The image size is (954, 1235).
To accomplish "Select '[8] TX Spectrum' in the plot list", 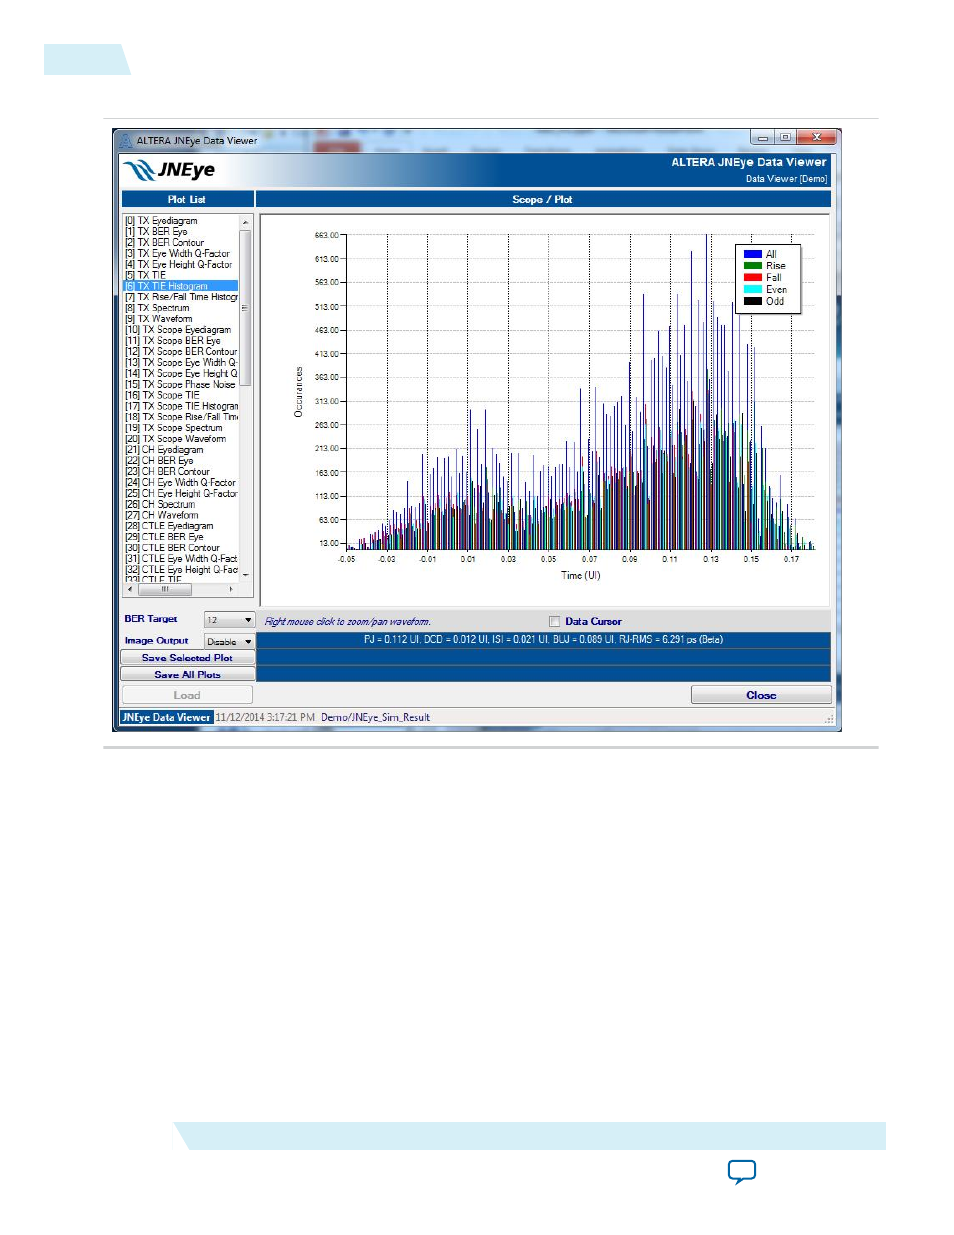I will (157, 308).
